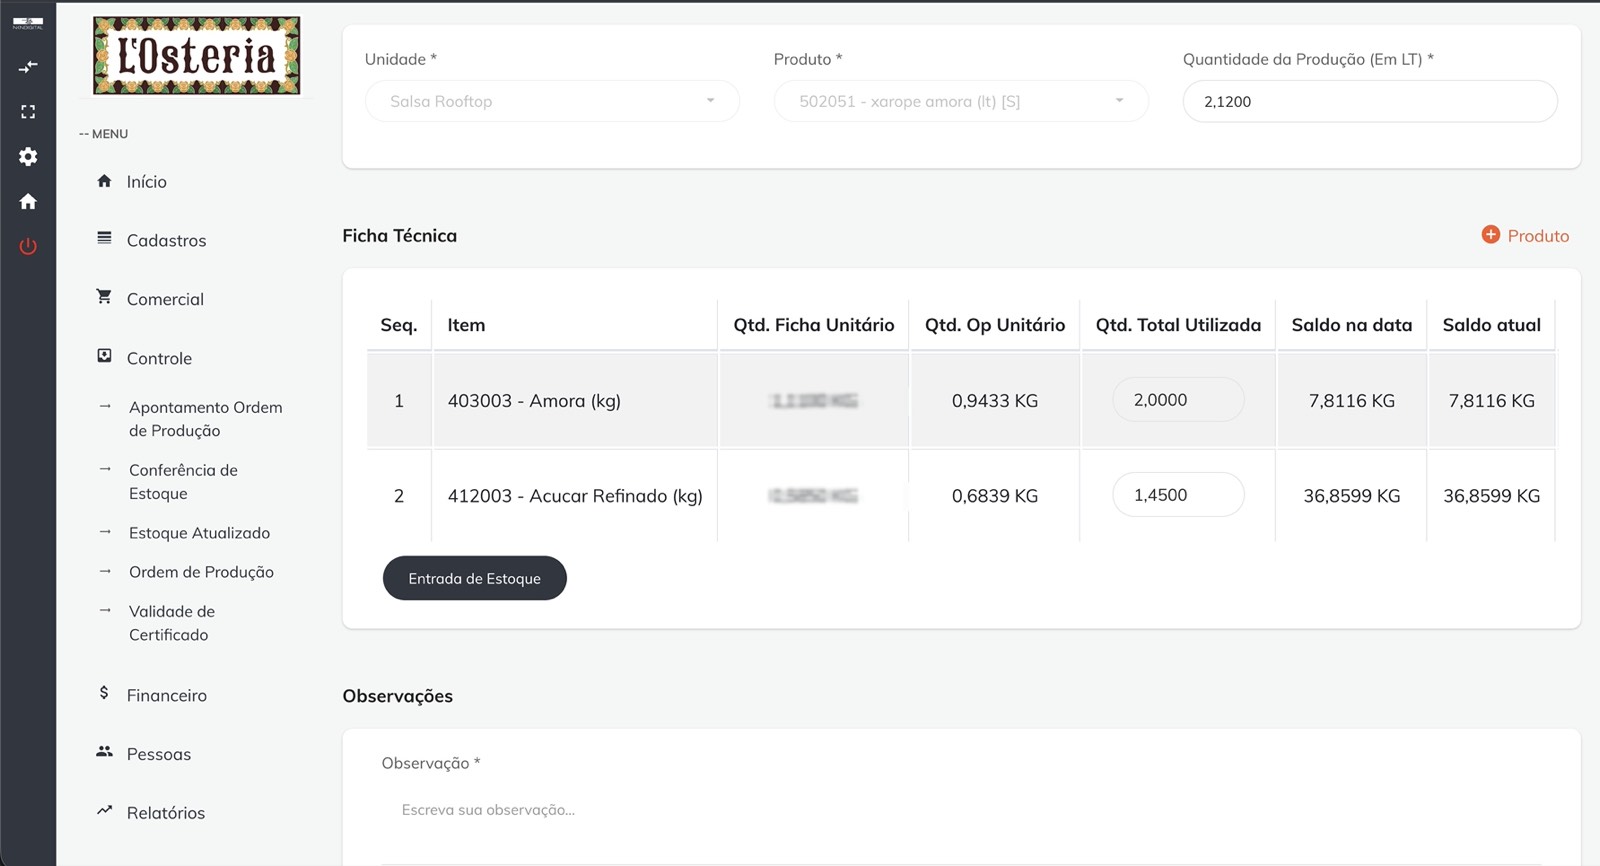1600x866 pixels.
Task: Expand the Comercial menu
Action: [x=165, y=300]
